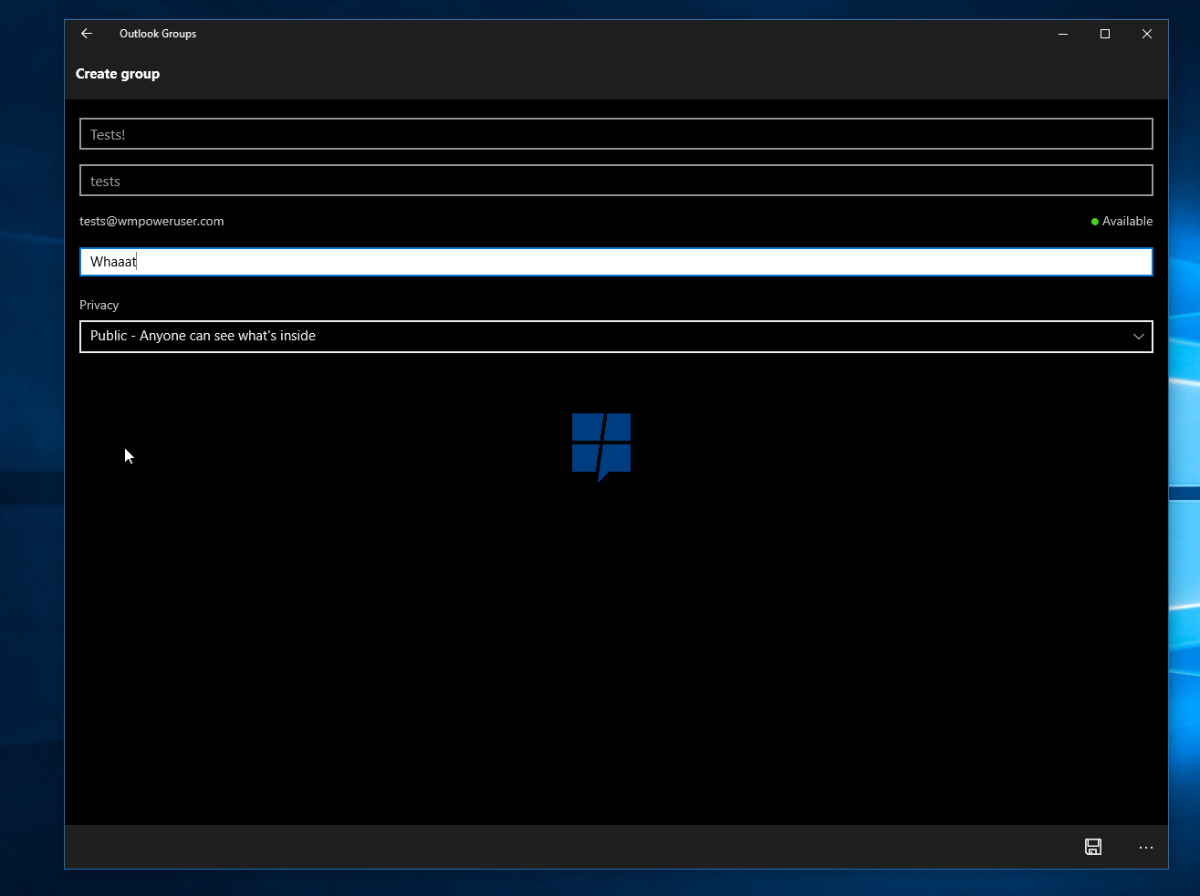Click the Privacy label
Viewport: 1200px width, 896px height.
click(99, 305)
